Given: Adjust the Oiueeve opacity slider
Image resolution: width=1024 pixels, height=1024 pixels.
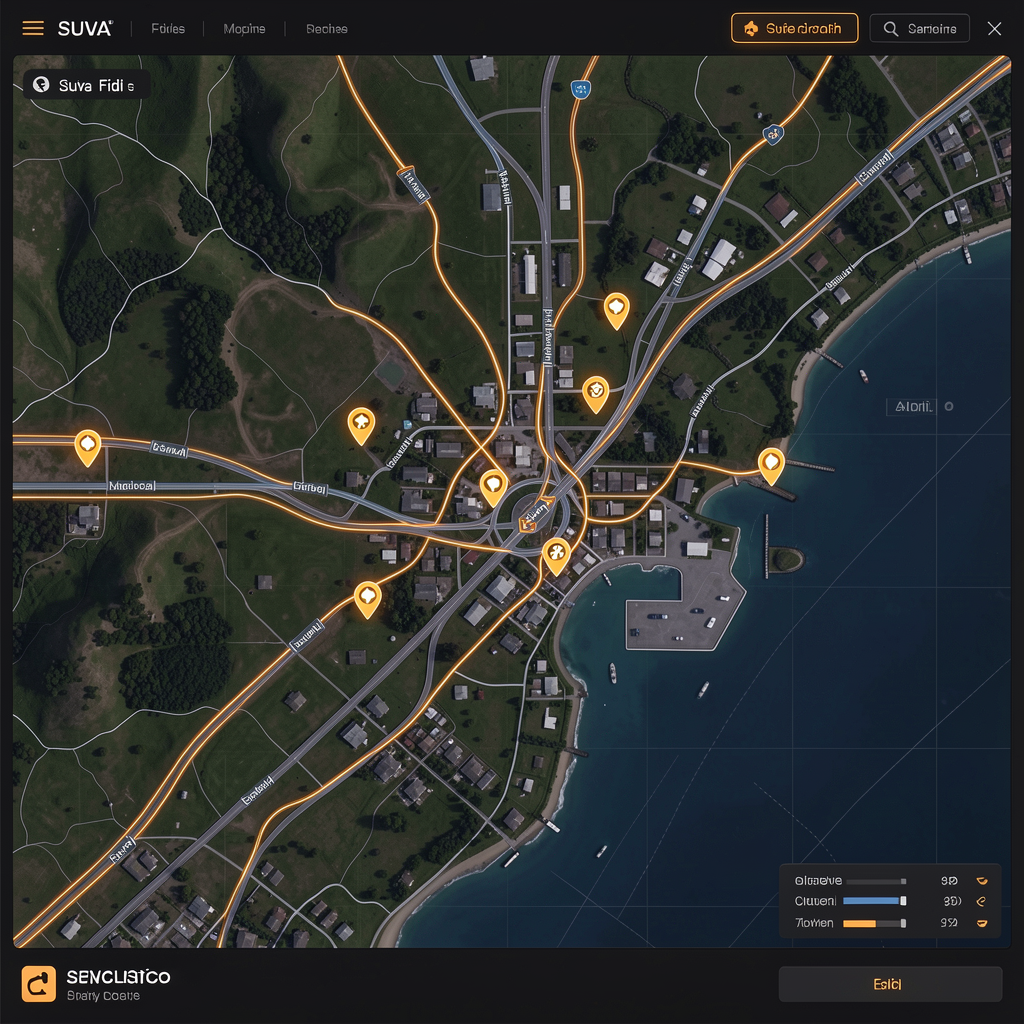Looking at the screenshot, I should click(874, 881).
